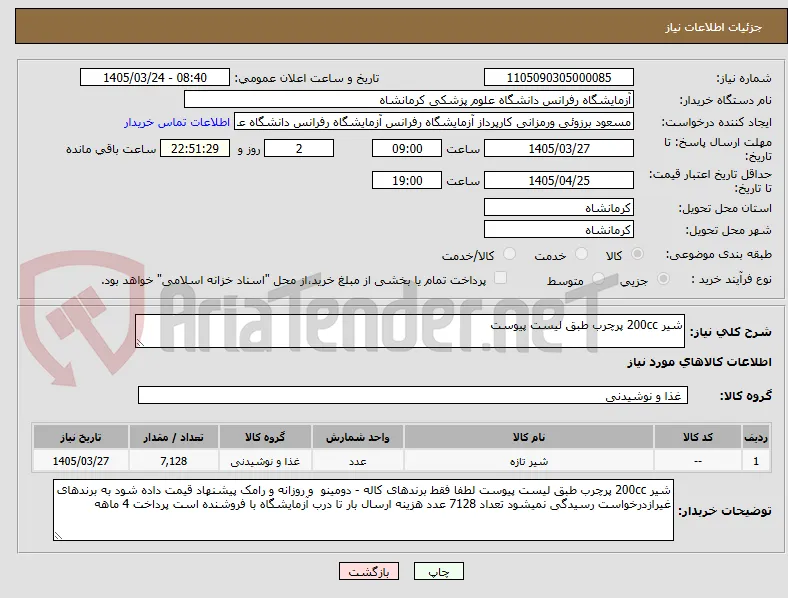
Task: Click the quantity cell 7,128
Action: pyautogui.click(x=173, y=461)
